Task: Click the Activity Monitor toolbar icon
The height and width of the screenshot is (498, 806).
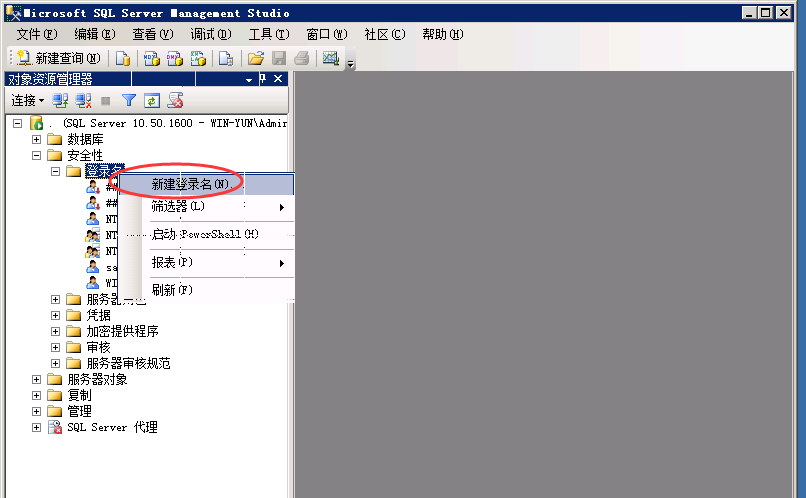Action: 331,59
